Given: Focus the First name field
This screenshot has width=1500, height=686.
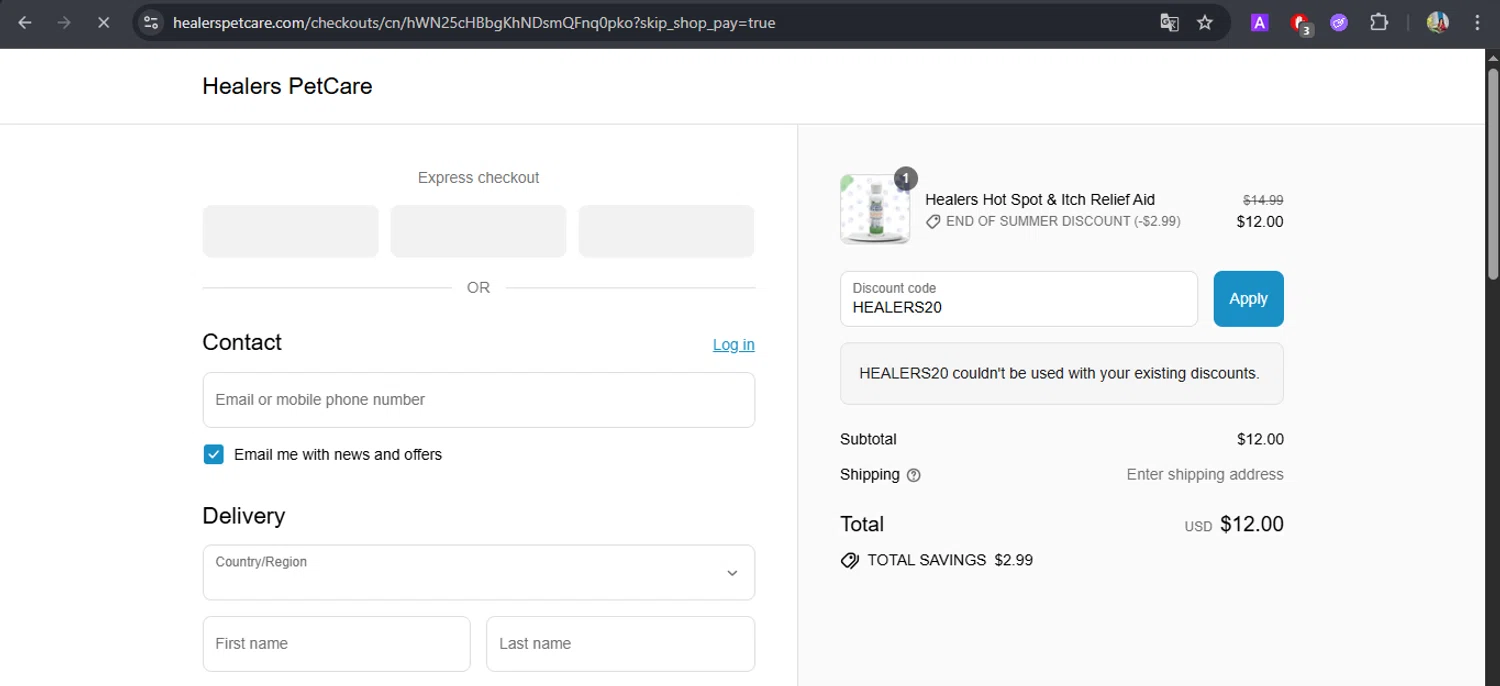Looking at the screenshot, I should pyautogui.click(x=336, y=644).
